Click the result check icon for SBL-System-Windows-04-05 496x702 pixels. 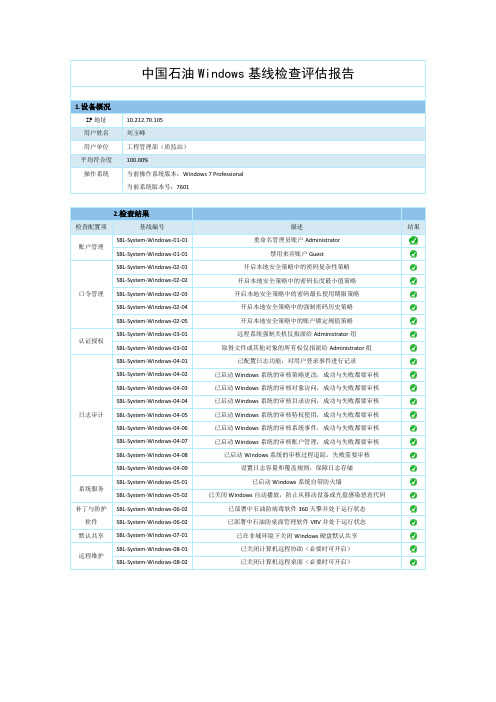413,415
